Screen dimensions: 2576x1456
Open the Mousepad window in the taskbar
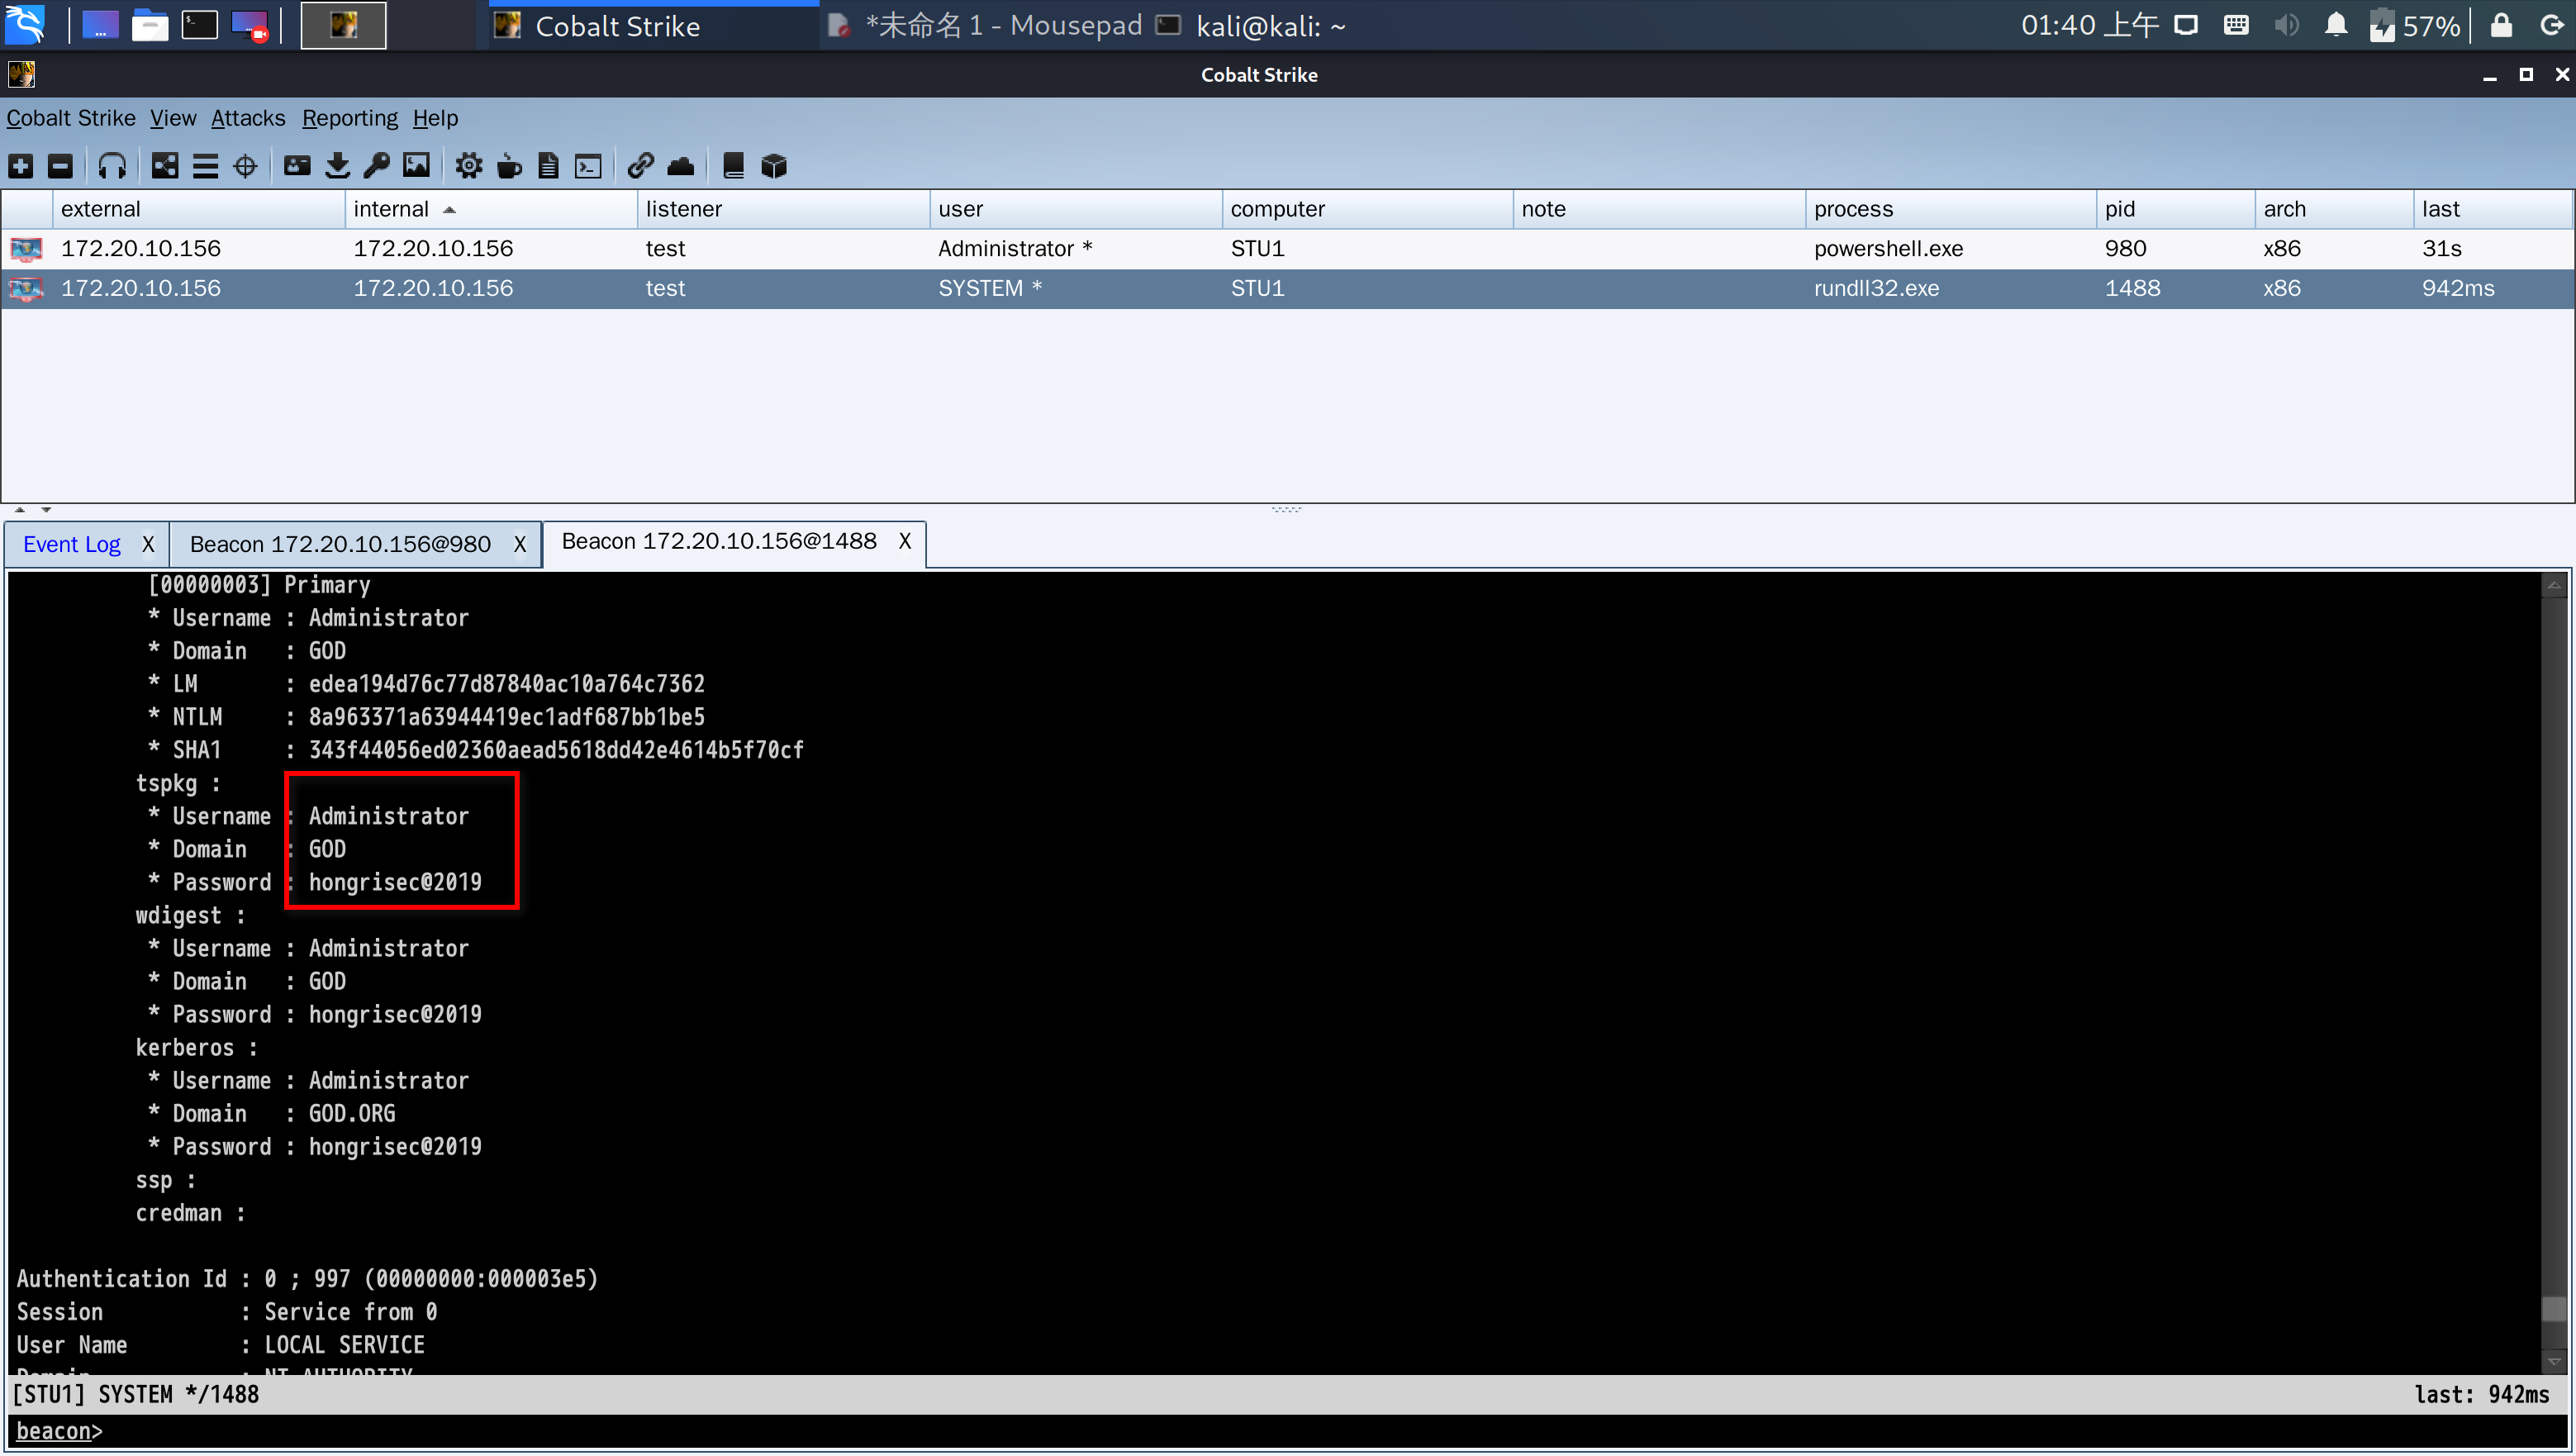point(985,26)
